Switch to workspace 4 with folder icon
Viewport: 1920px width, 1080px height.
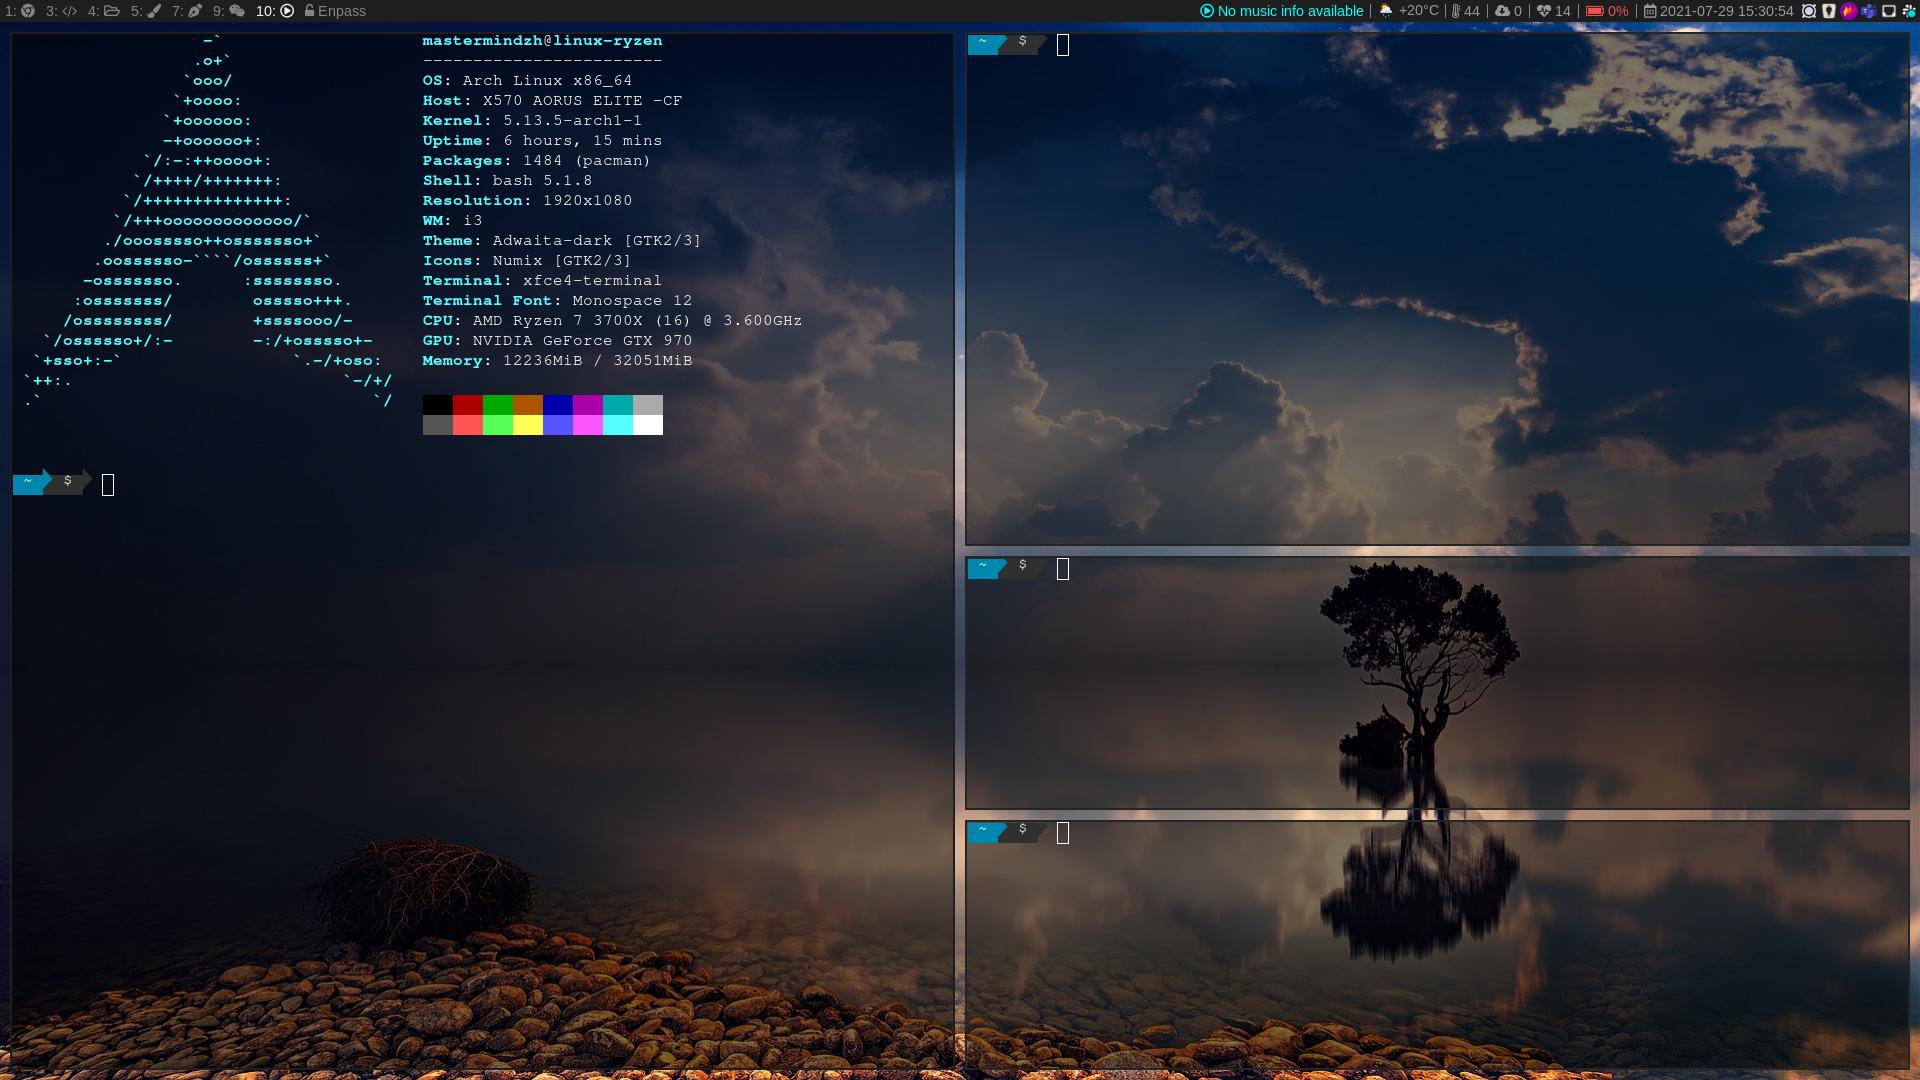(103, 11)
